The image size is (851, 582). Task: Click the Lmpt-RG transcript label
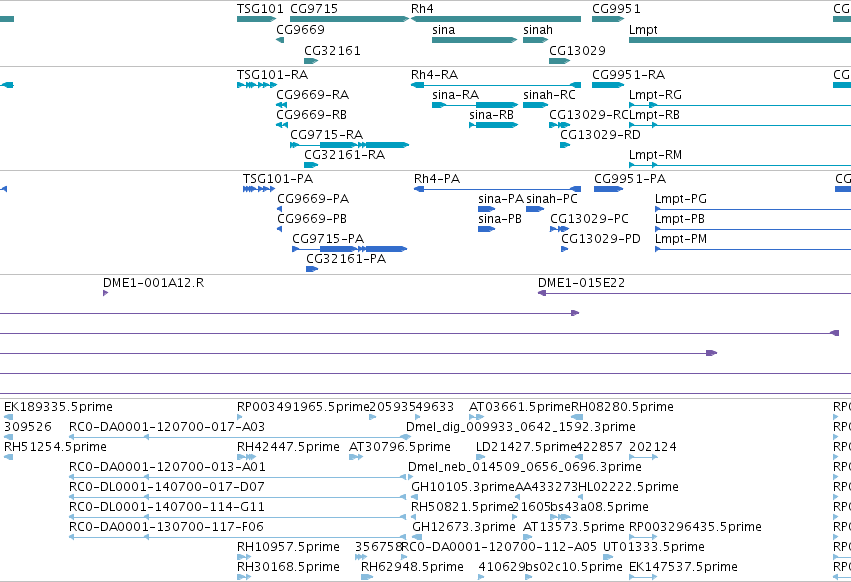pyautogui.click(x=655, y=95)
